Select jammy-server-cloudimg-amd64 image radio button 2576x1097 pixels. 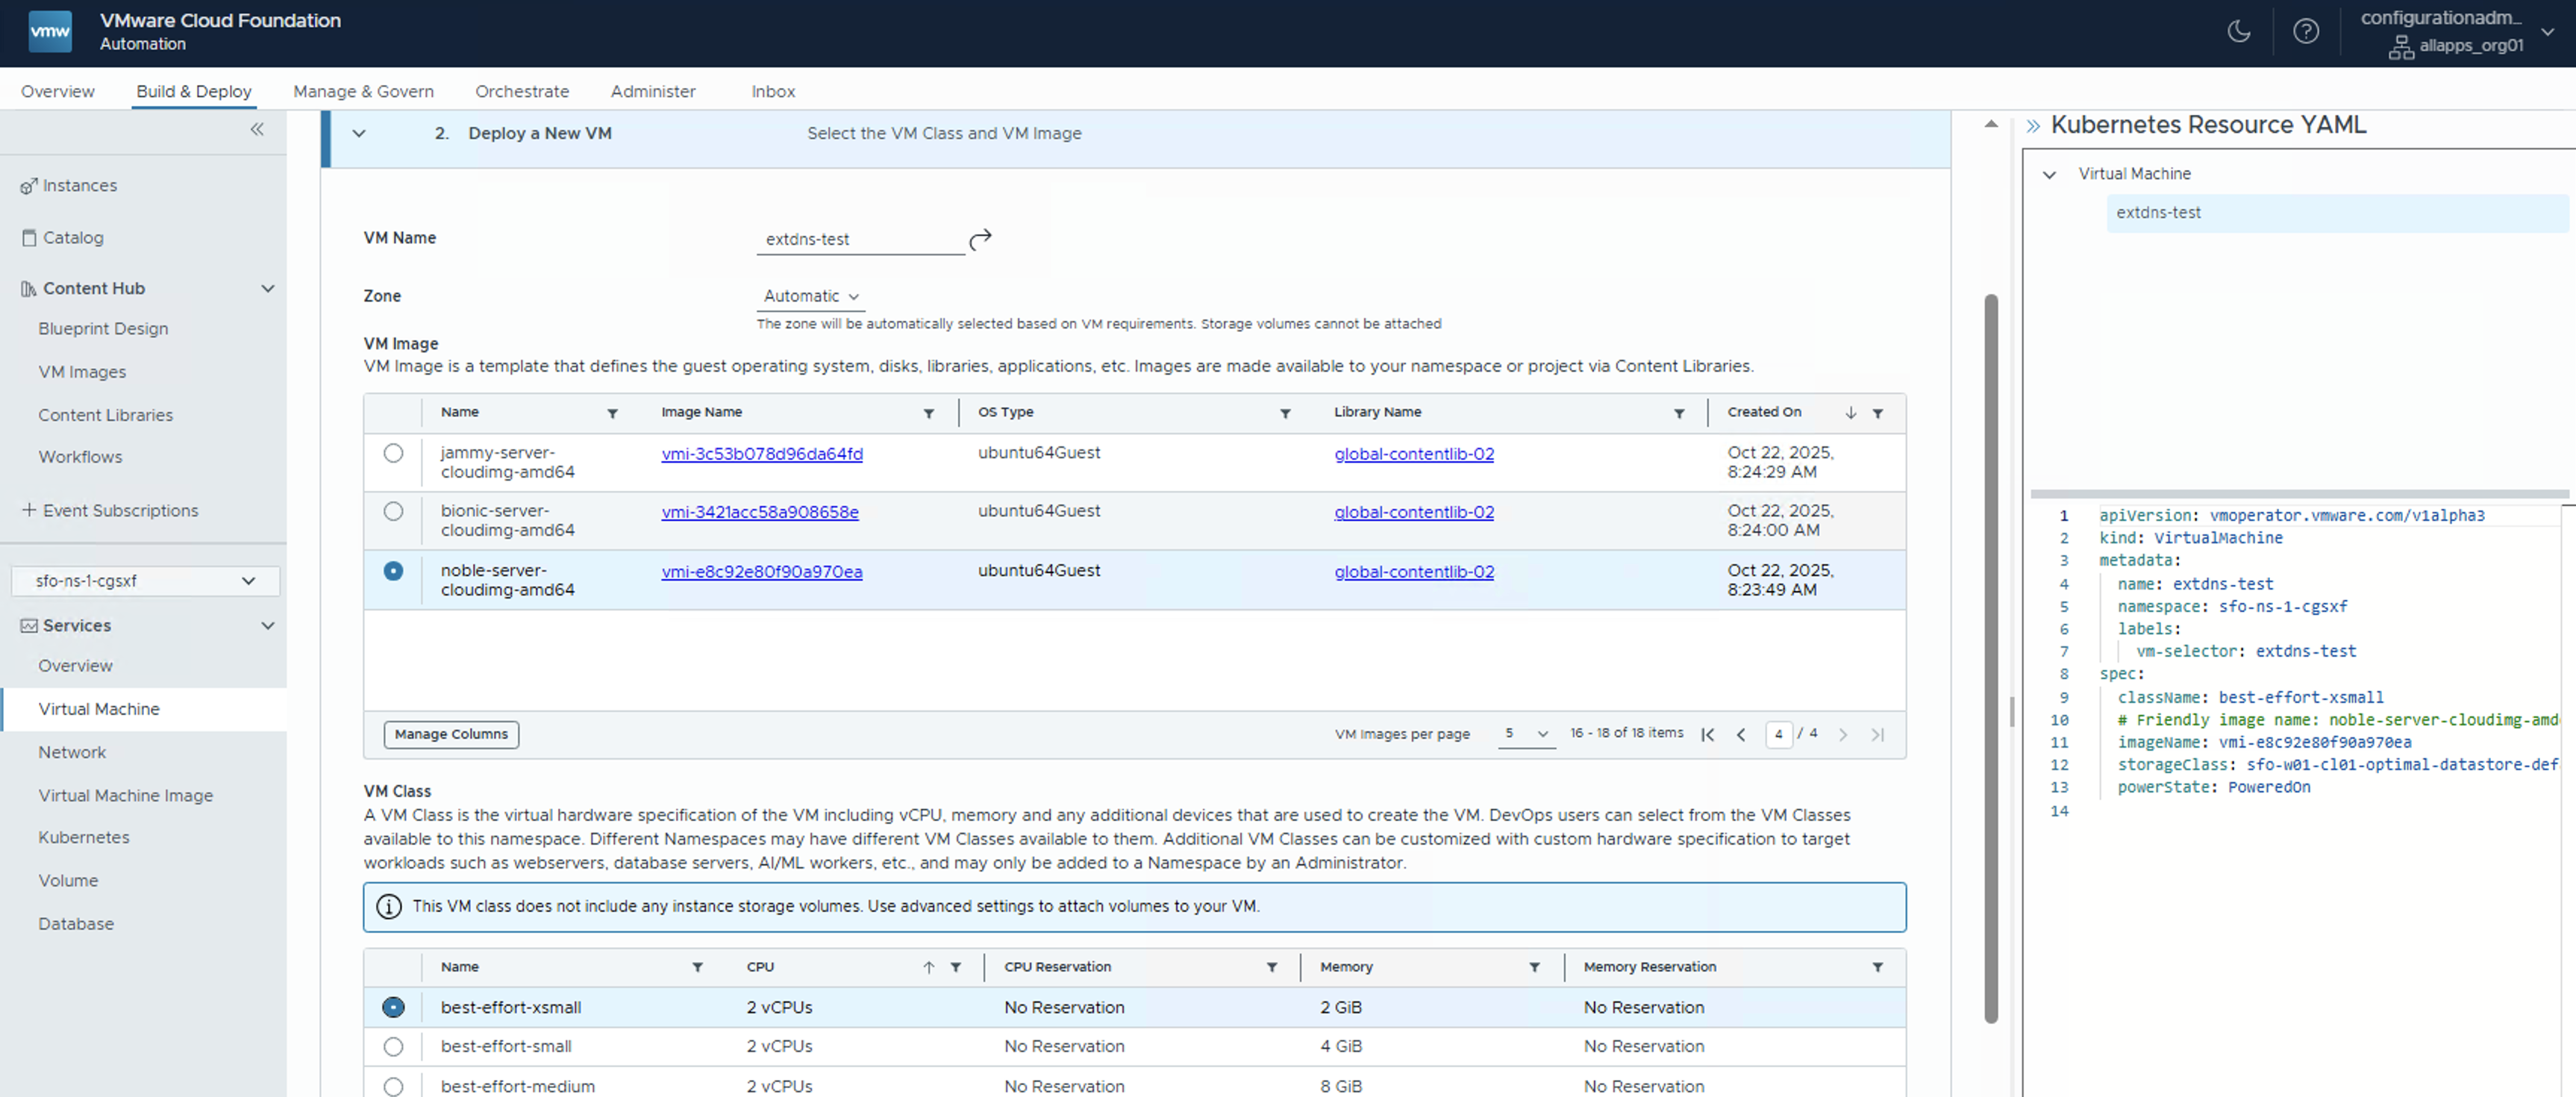coord(393,453)
